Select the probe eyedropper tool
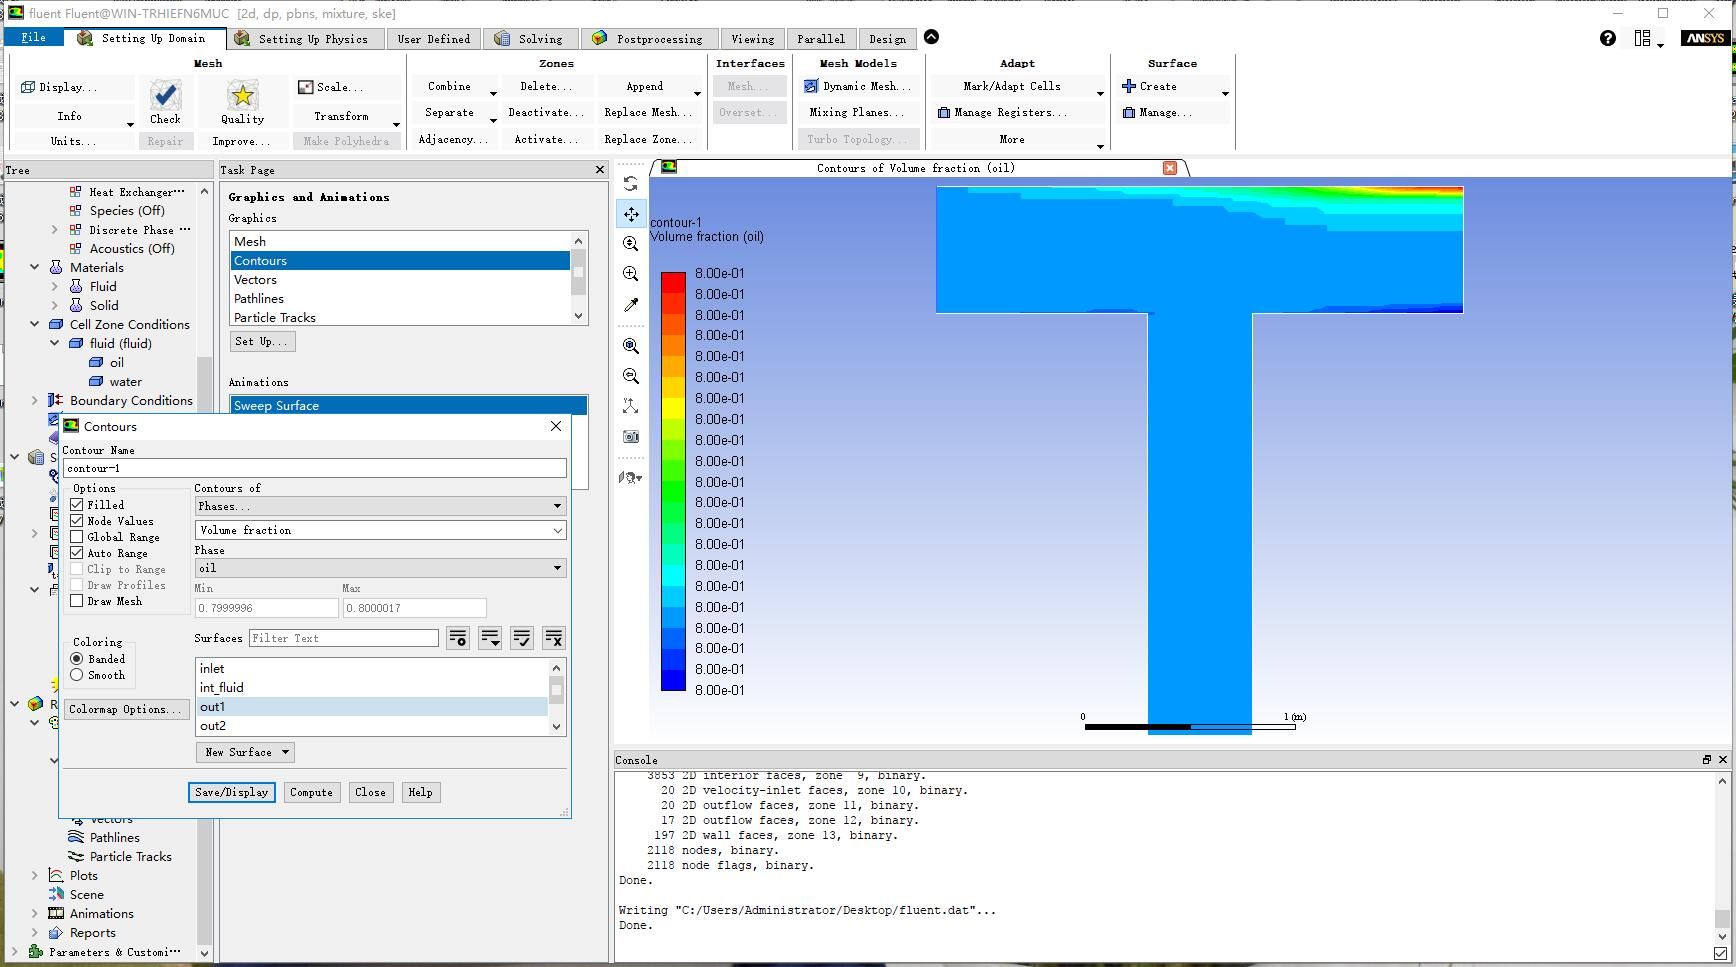The image size is (1736, 967). coord(630,305)
